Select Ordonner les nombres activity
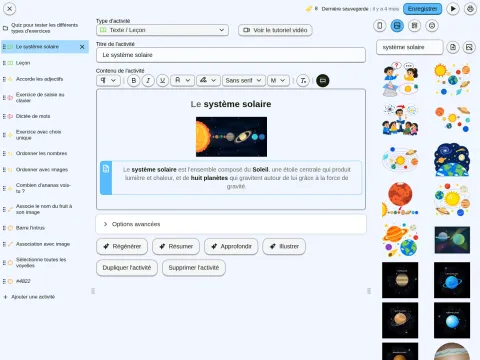Screen dimensions: 480x360 pos(45,153)
